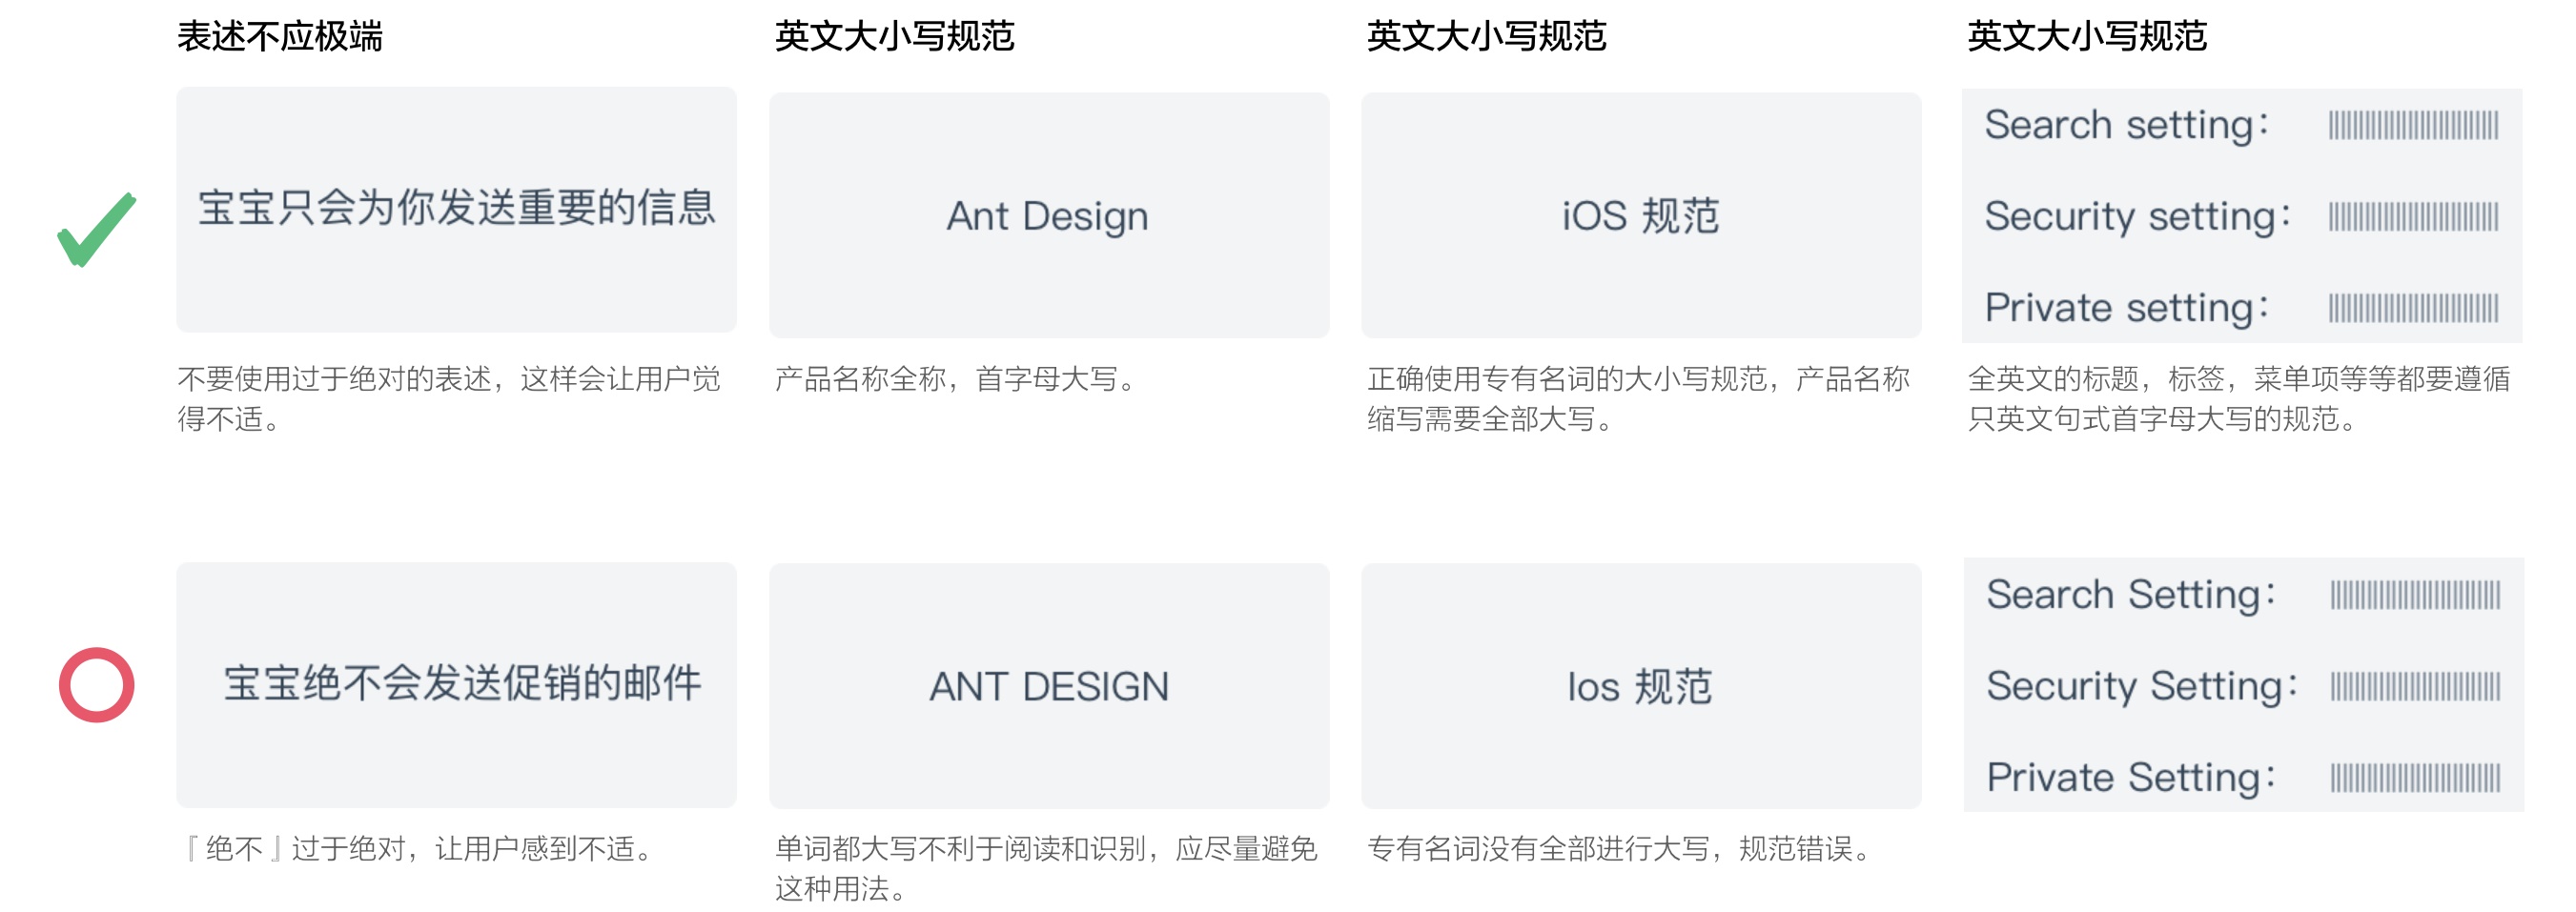
Task: Click striped bar beside Security Setting
Action: tap(2414, 686)
